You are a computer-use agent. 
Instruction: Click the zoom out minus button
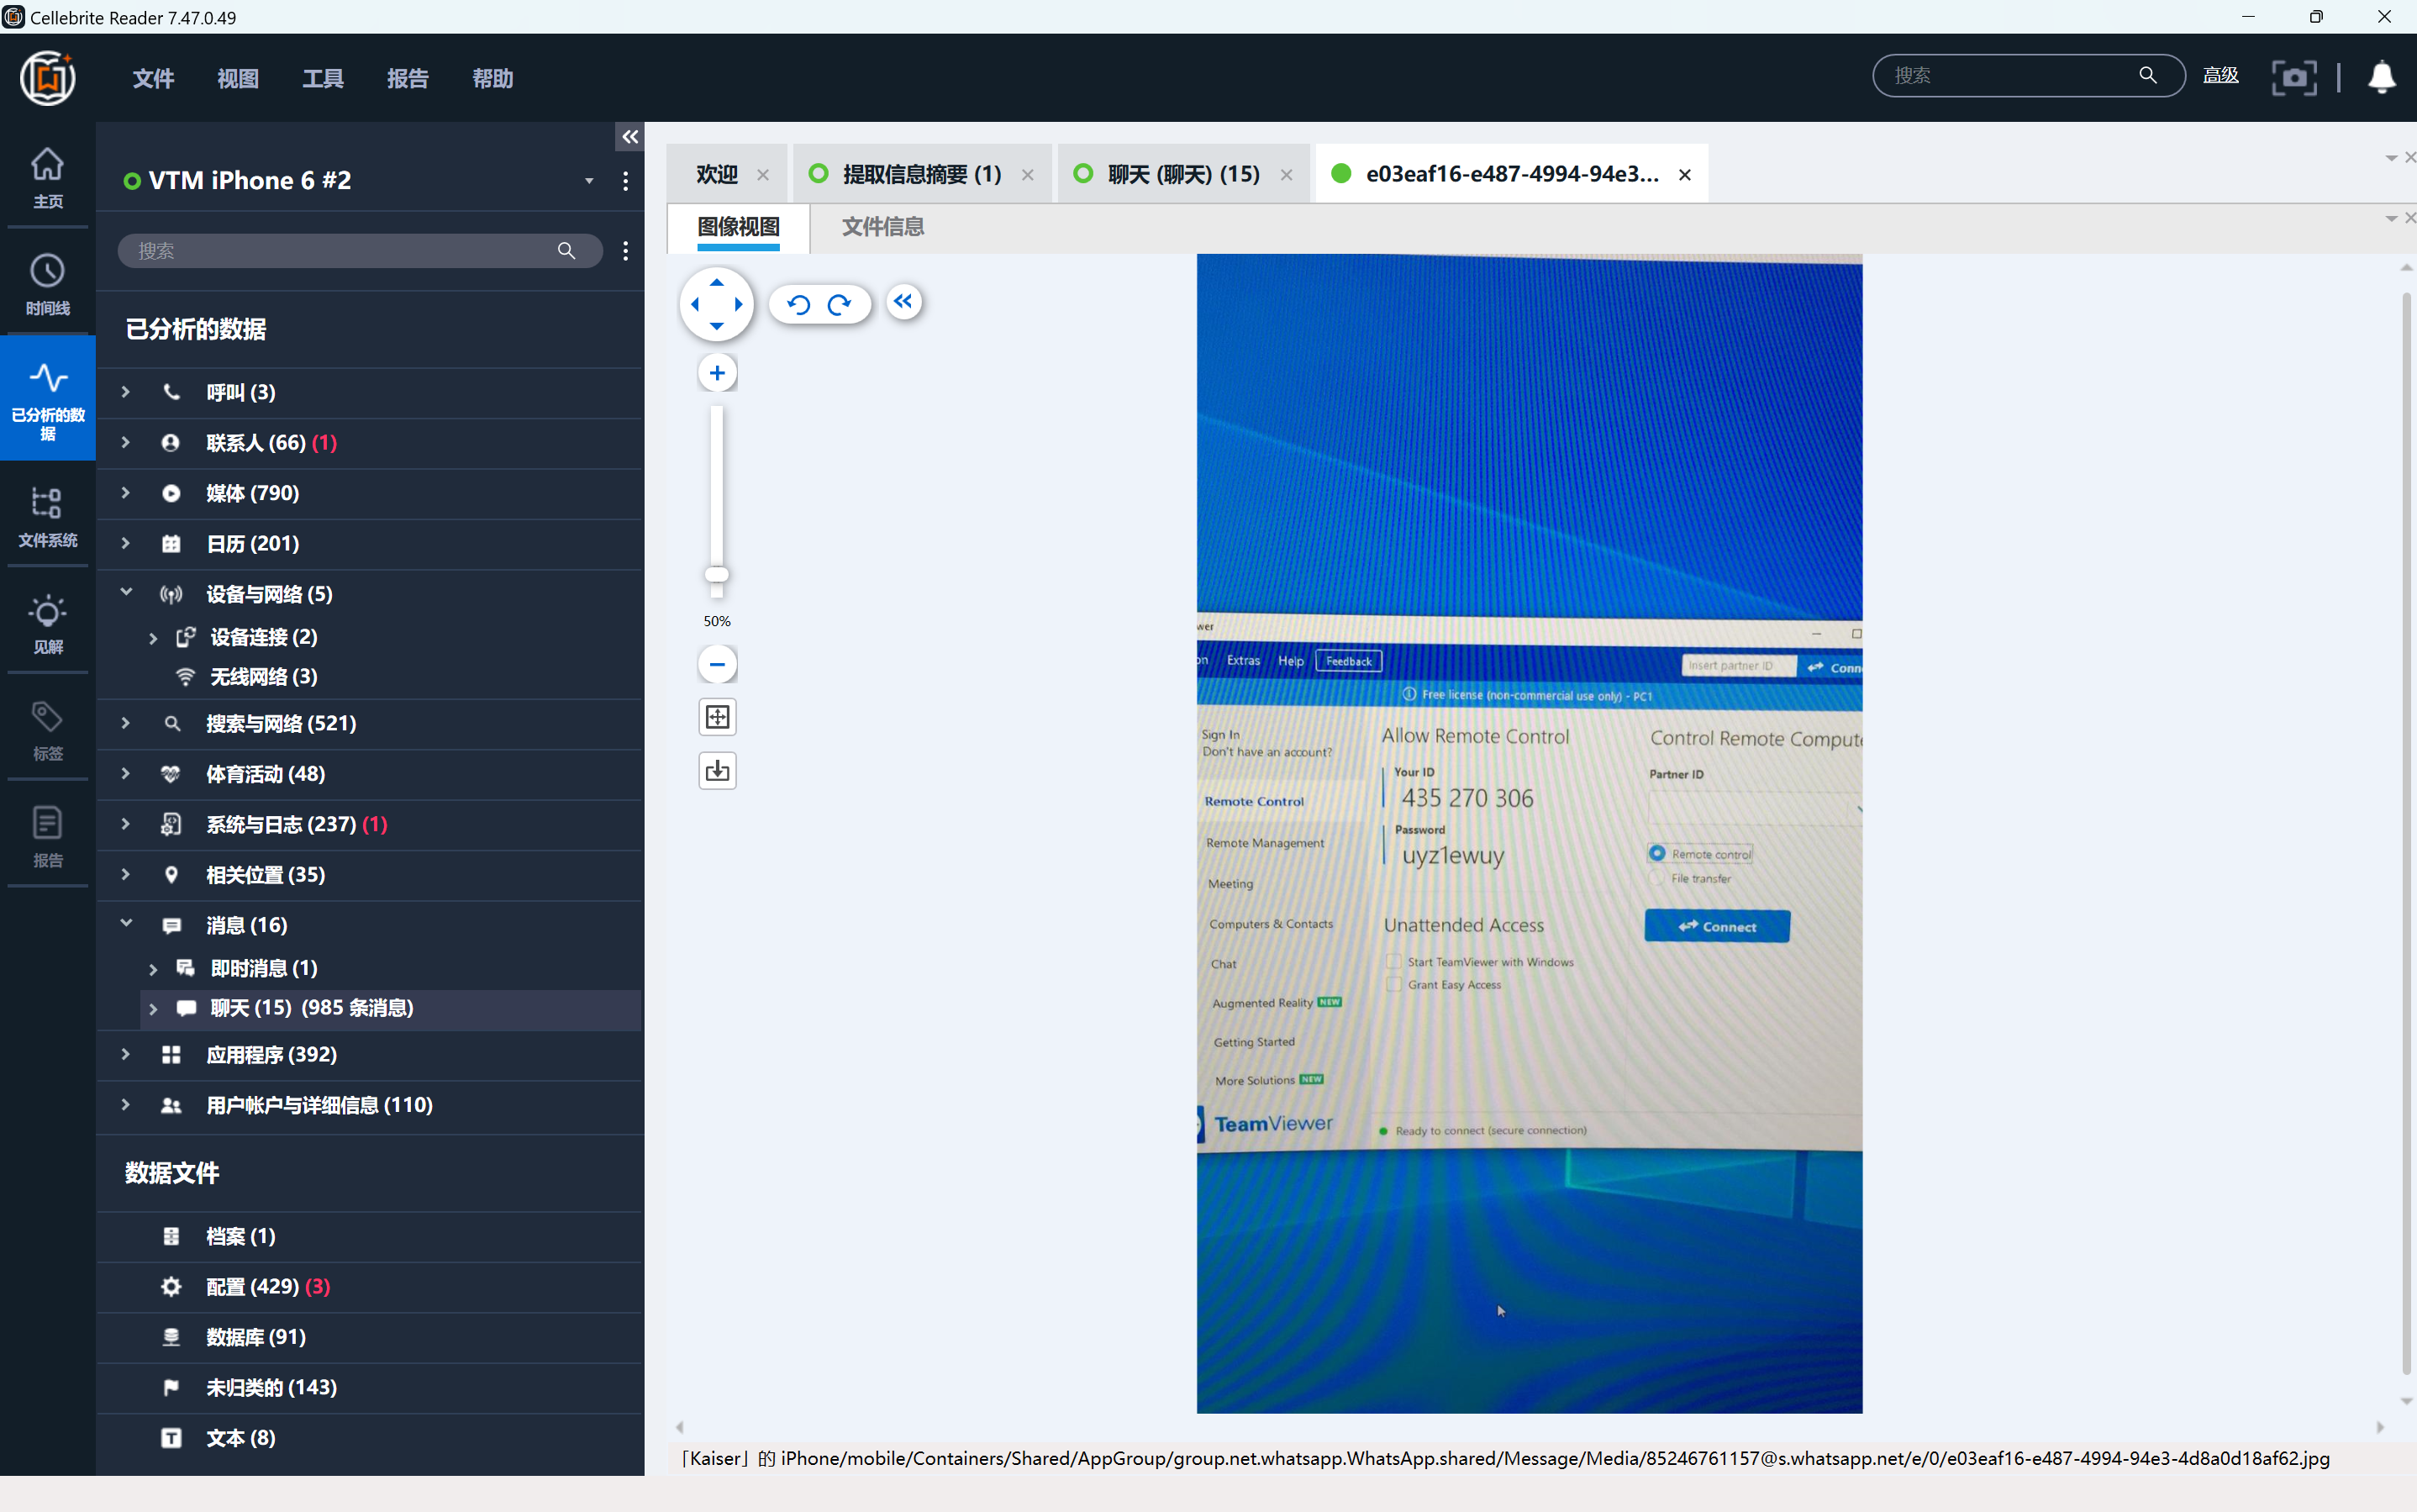[717, 664]
